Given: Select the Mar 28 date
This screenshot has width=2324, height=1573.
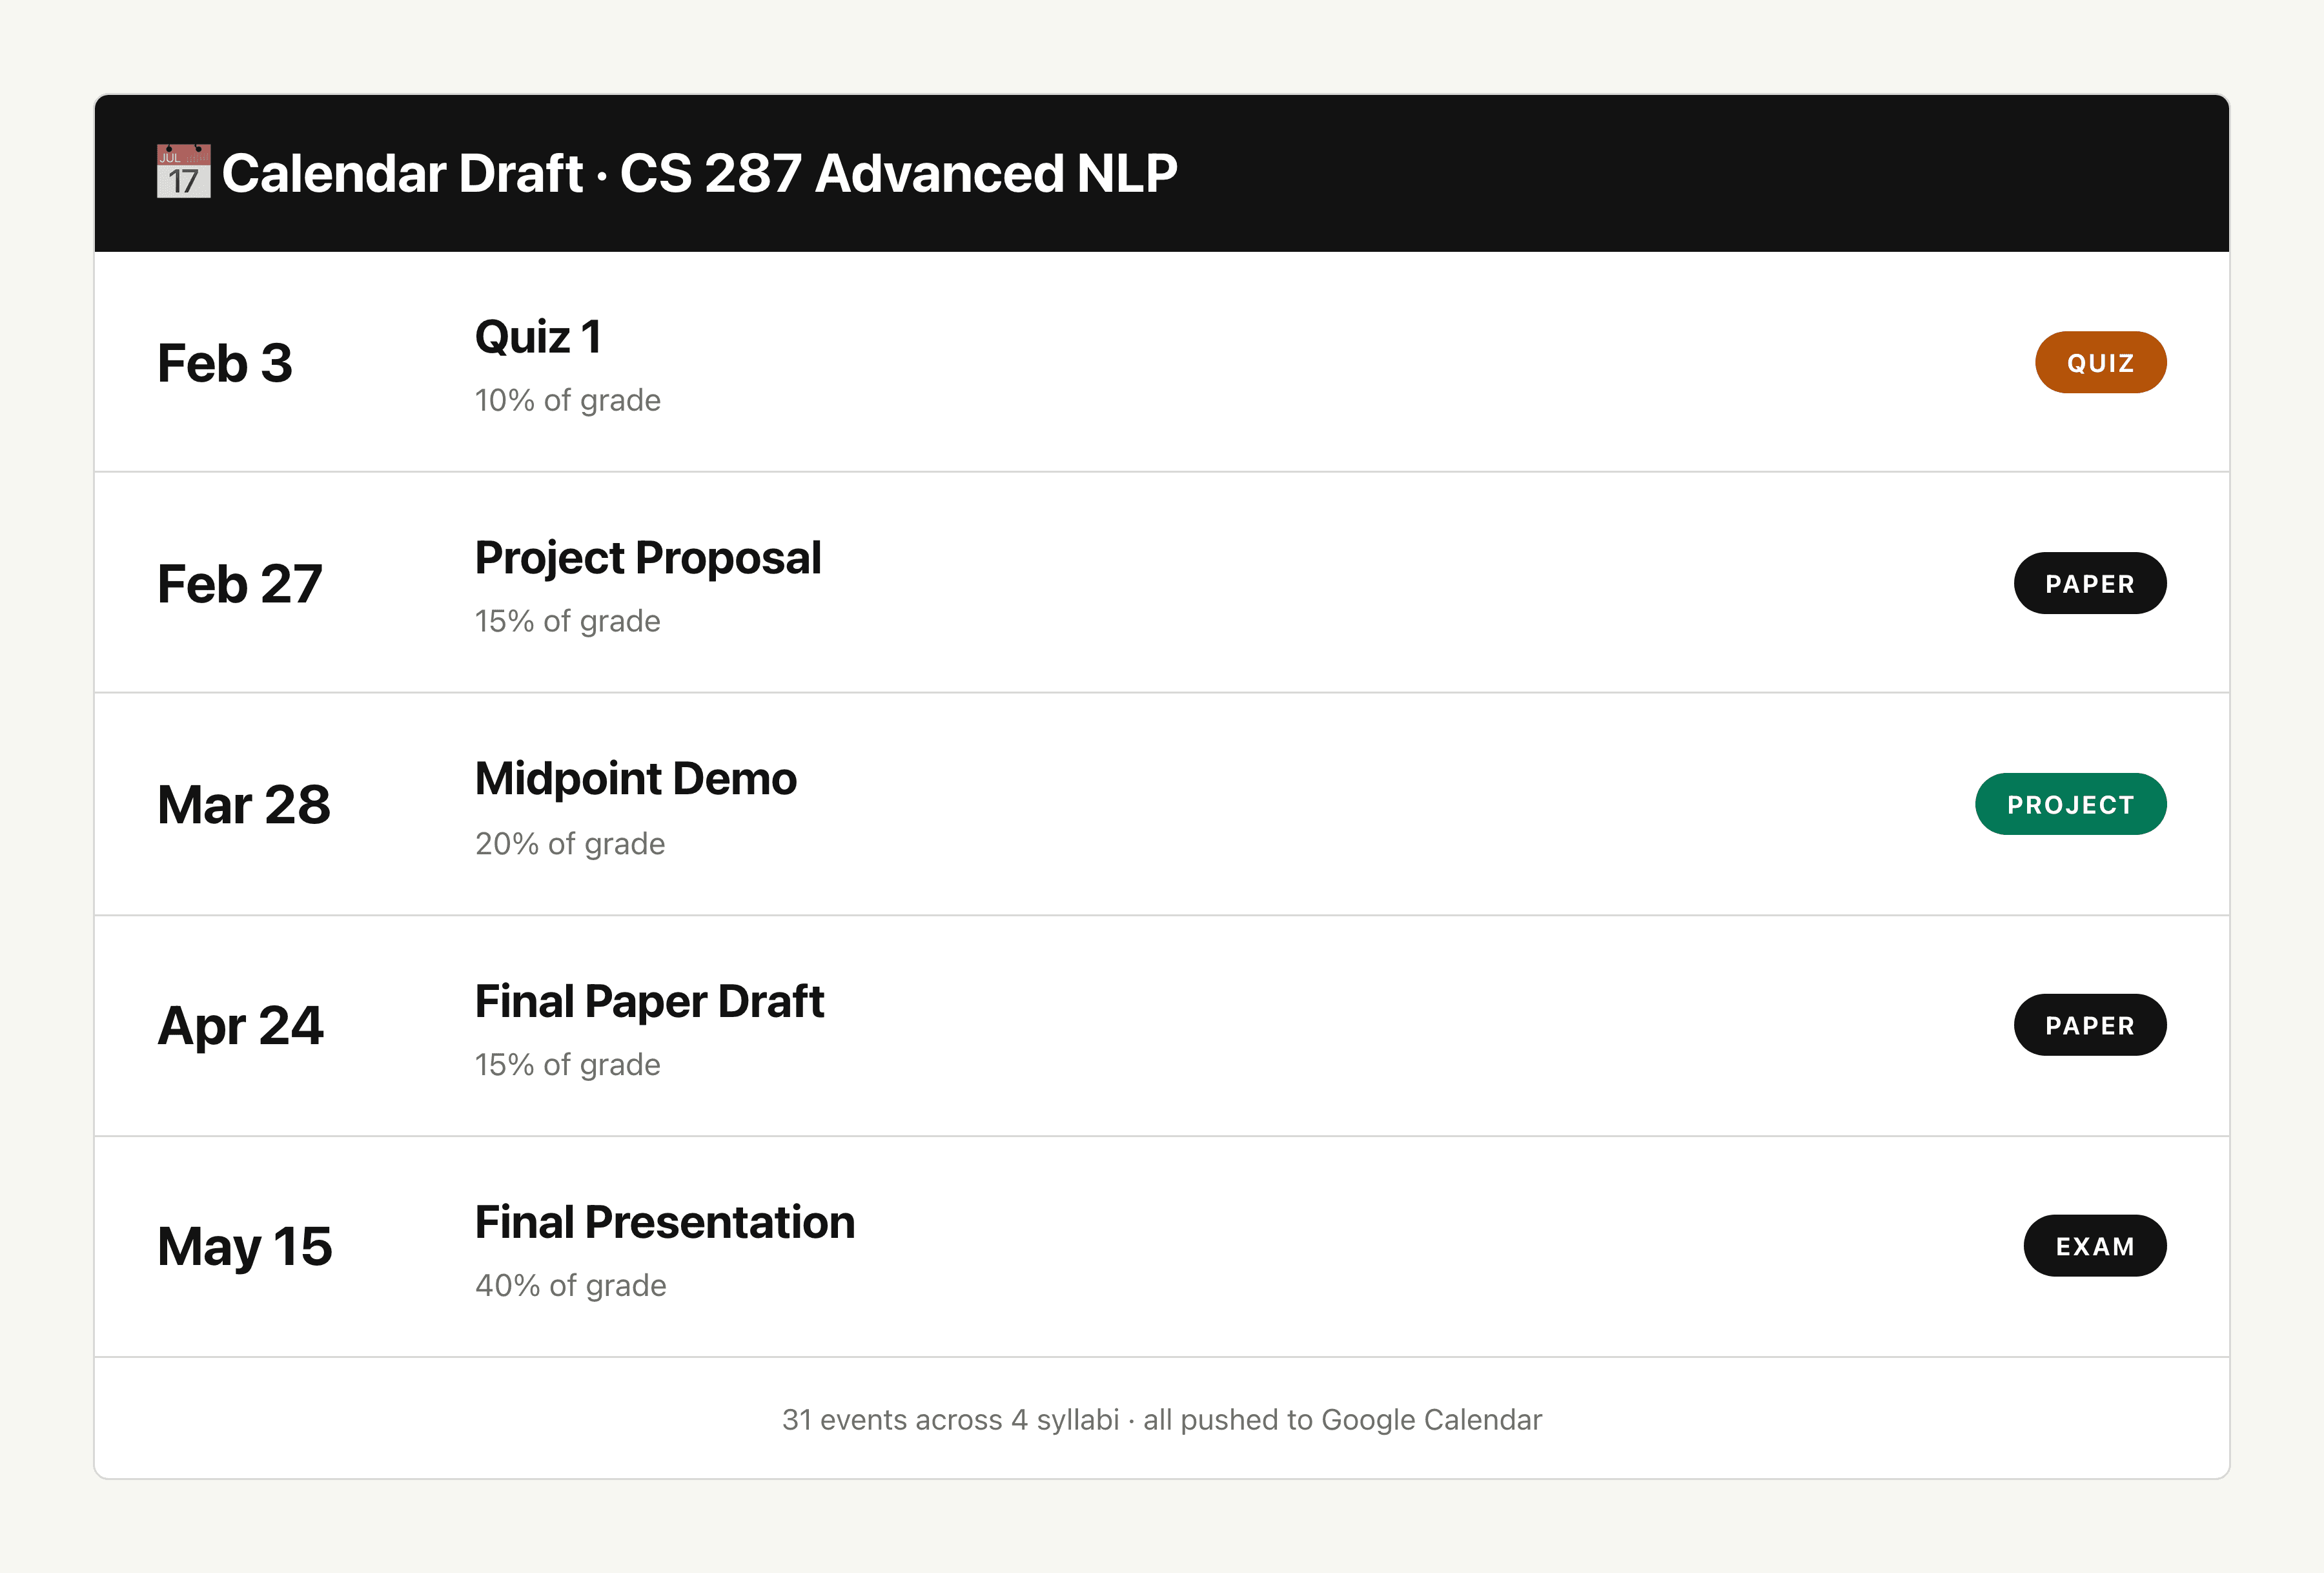Looking at the screenshot, I should tap(244, 805).
